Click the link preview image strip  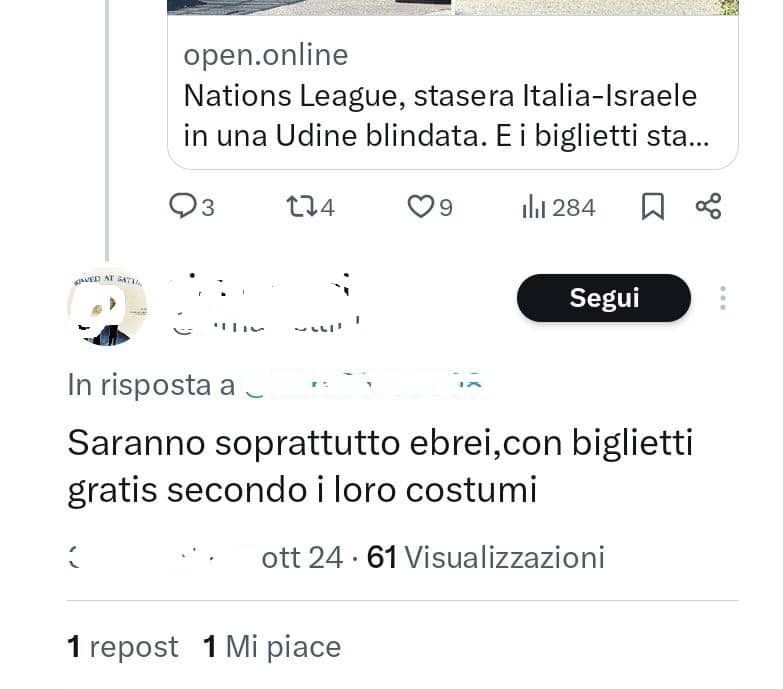452,7
